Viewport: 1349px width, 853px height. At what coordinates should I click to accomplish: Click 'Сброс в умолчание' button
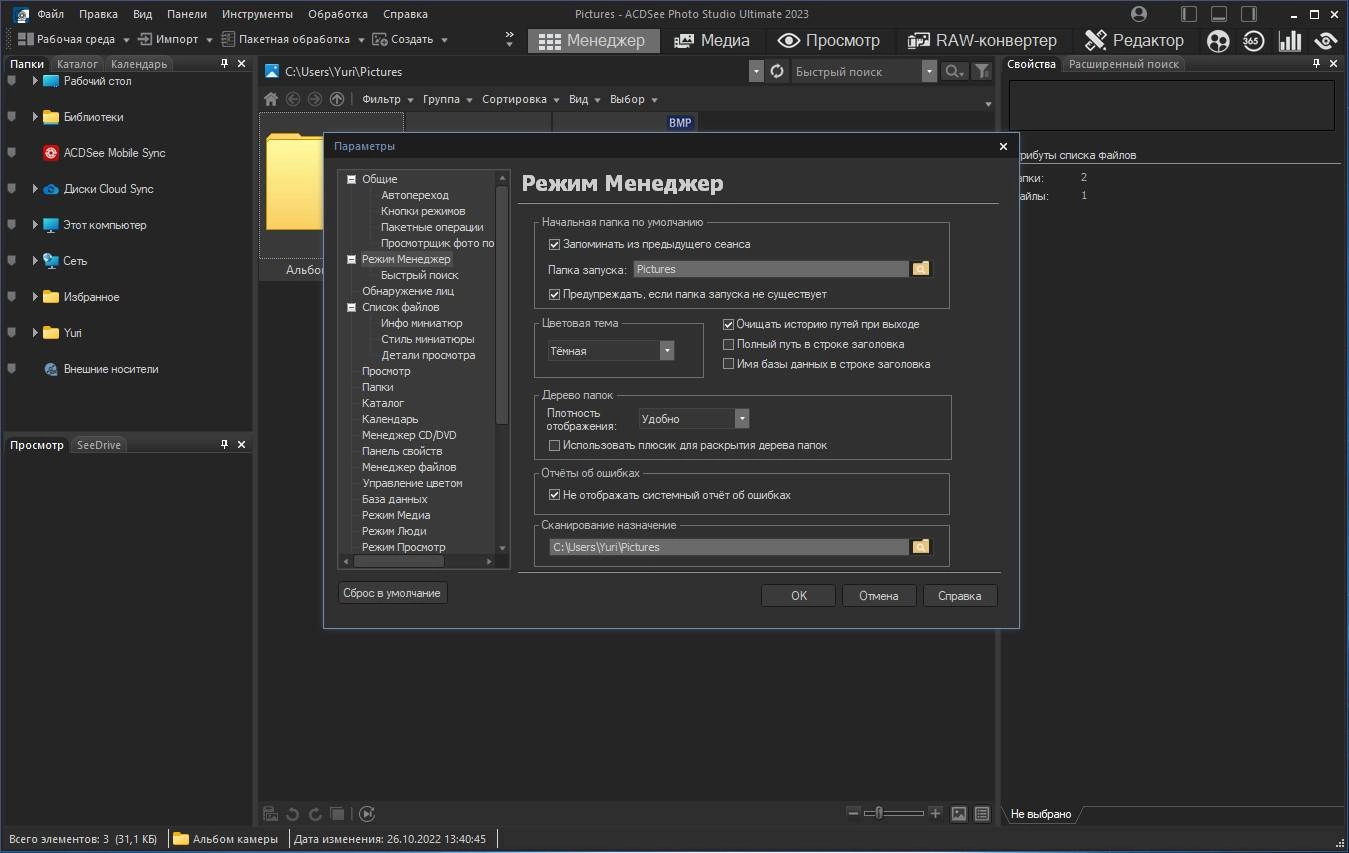pos(392,593)
